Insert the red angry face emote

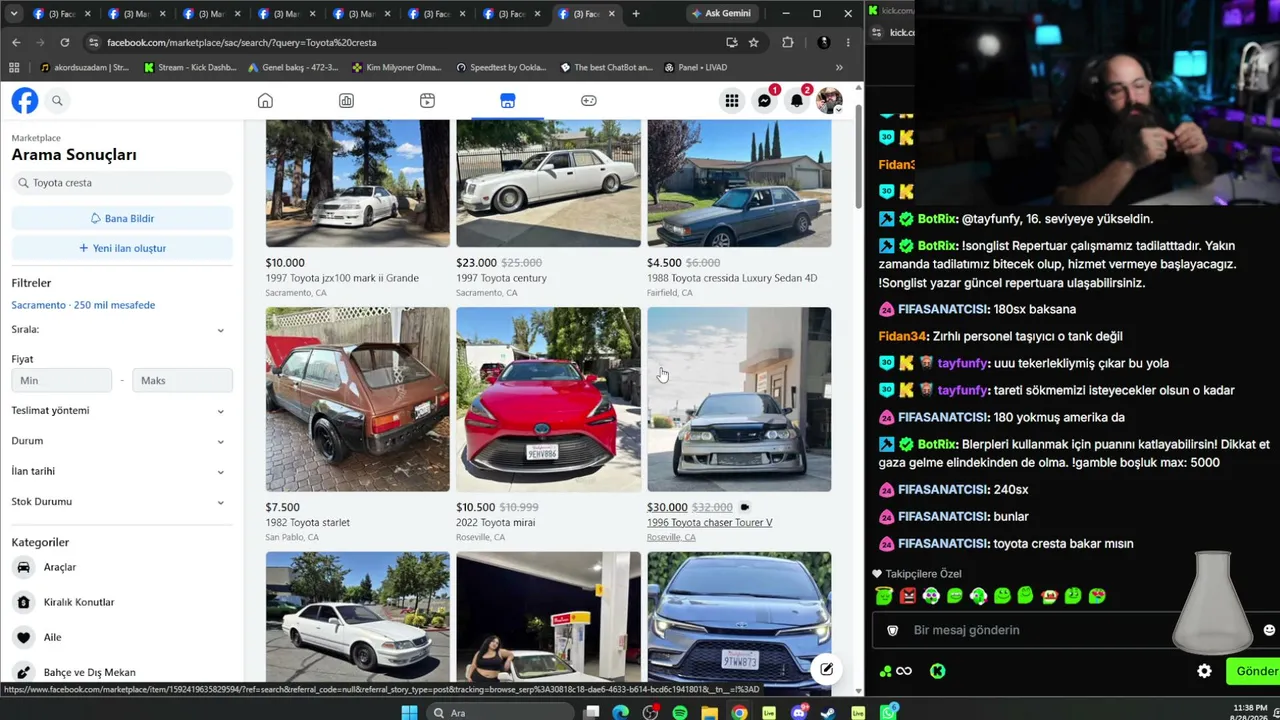908,596
